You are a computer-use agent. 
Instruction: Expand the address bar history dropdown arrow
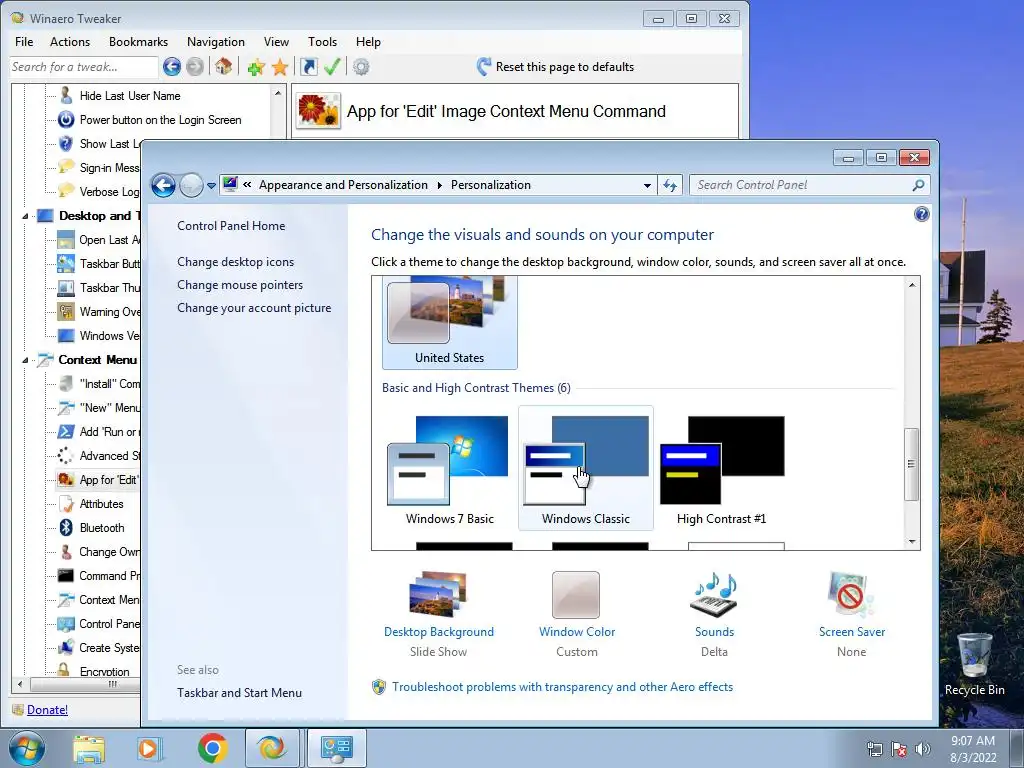tap(647, 185)
